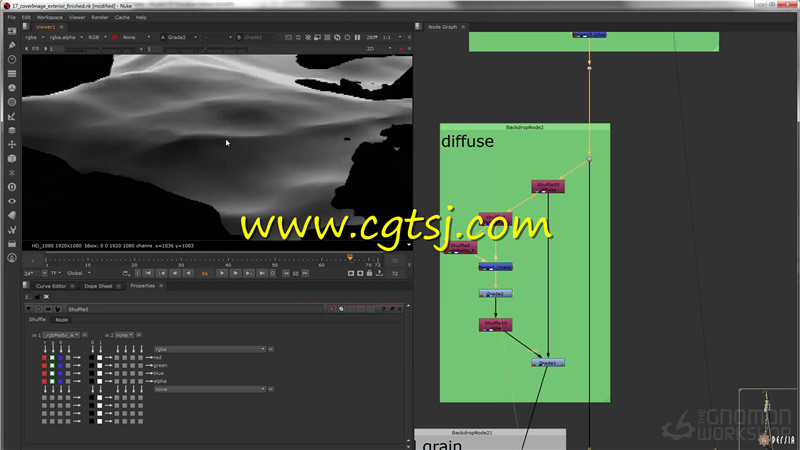Viewport: 800px width, 450px height.
Task: Click the play backward button
Action: [188, 273]
